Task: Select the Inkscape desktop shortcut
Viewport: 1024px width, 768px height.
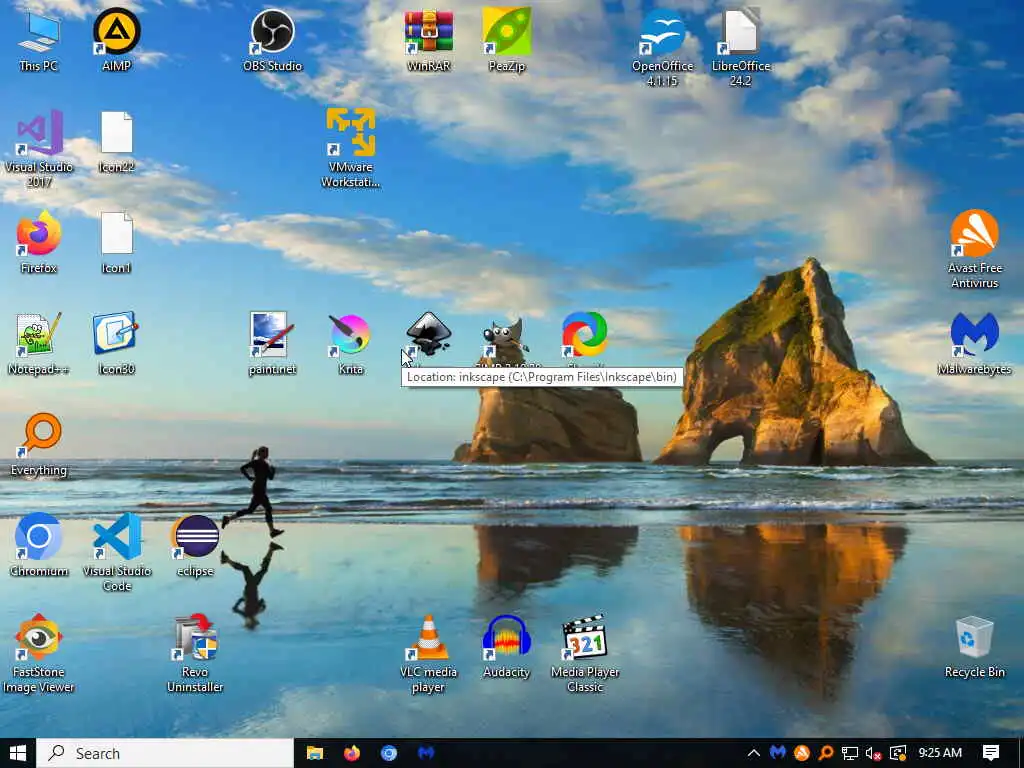Action: coord(428,334)
